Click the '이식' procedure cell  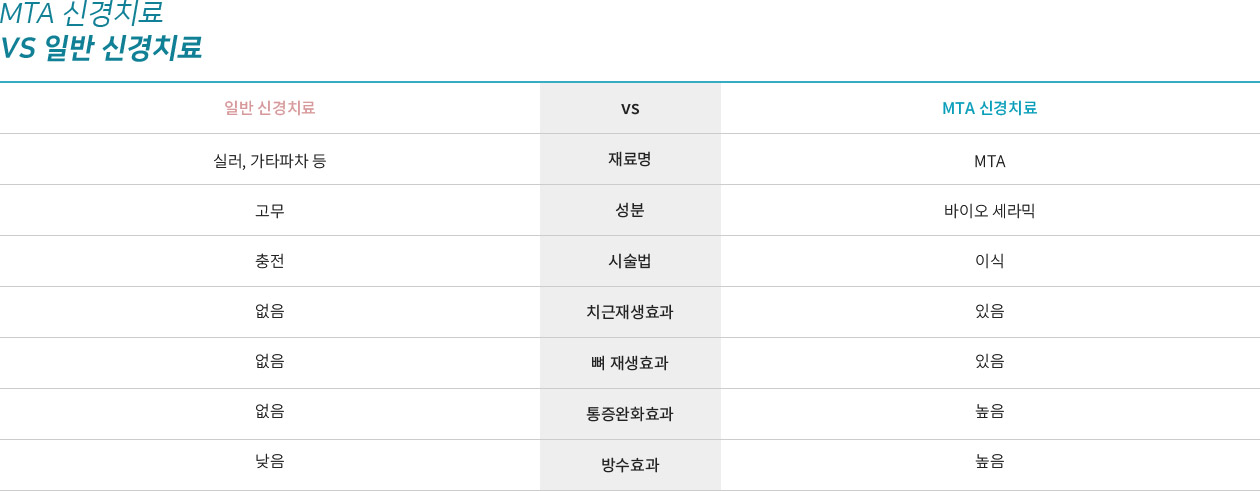point(990,261)
